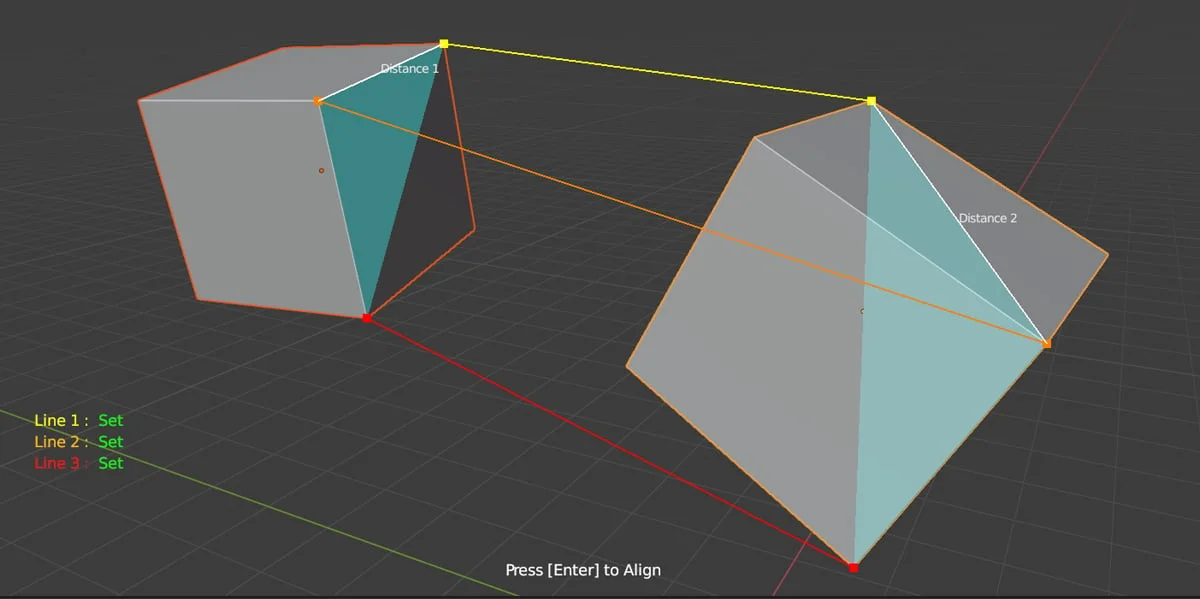Click the left cube's origin dot
This screenshot has width=1200, height=599.
pyautogui.click(x=321, y=171)
